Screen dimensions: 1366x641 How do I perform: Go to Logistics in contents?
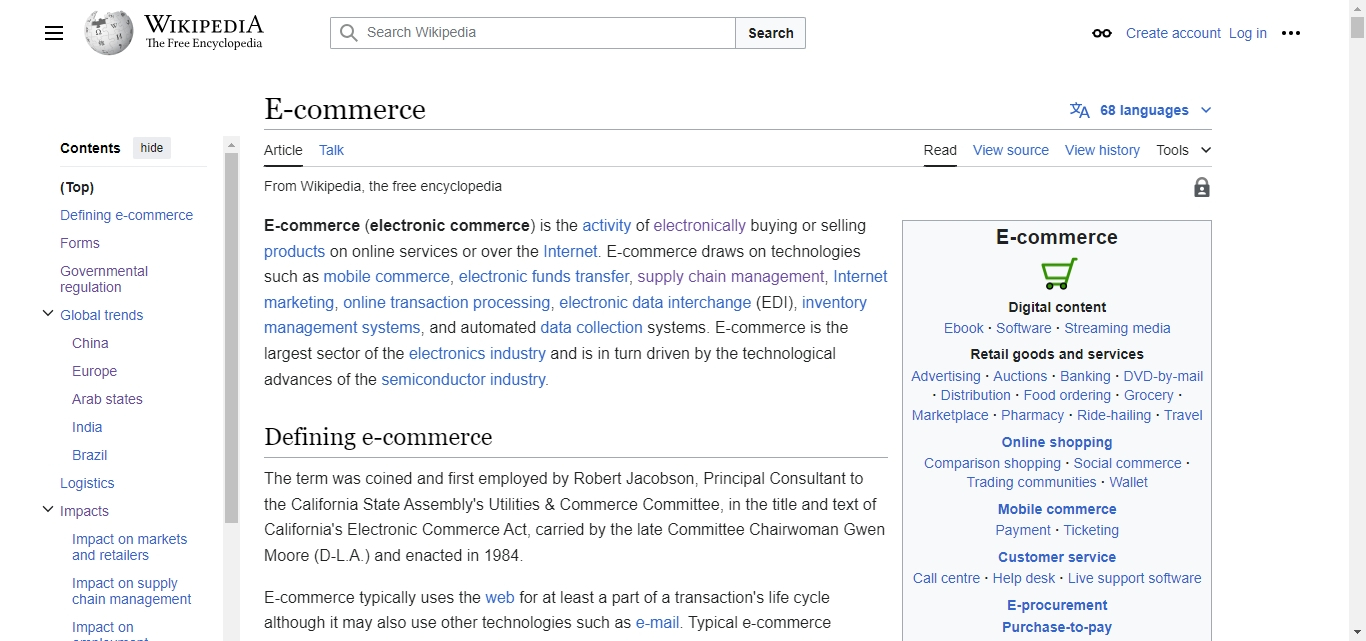click(87, 483)
